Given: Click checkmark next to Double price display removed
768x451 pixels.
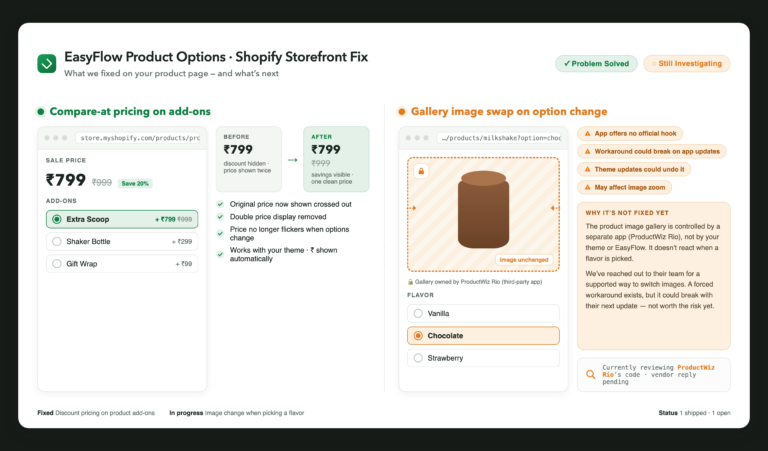Looking at the screenshot, I should (220, 216).
